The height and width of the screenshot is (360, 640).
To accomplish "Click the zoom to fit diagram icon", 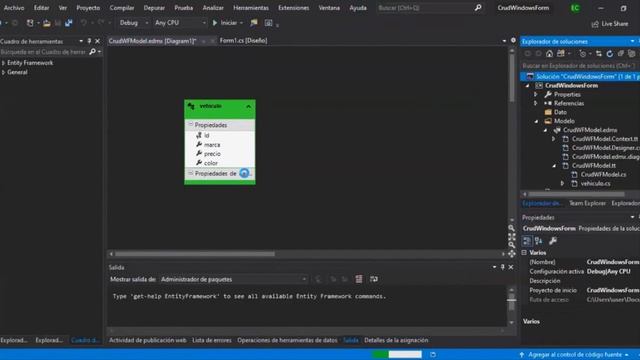I will 511,237.
